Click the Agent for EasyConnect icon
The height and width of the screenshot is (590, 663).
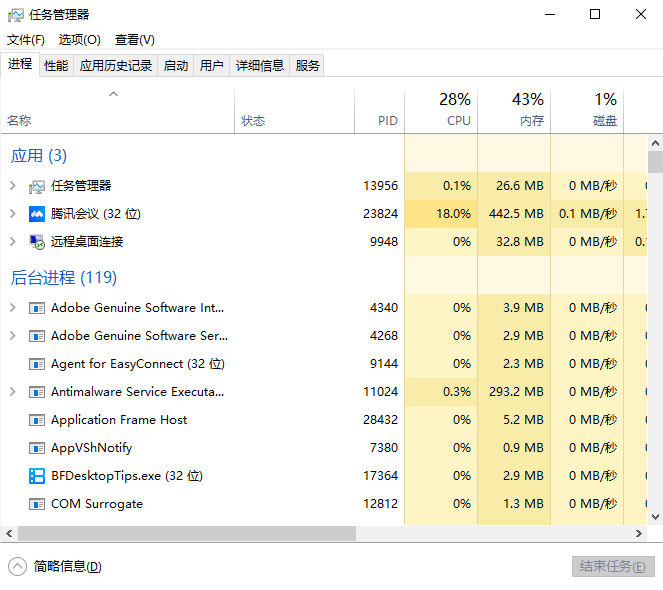37,364
